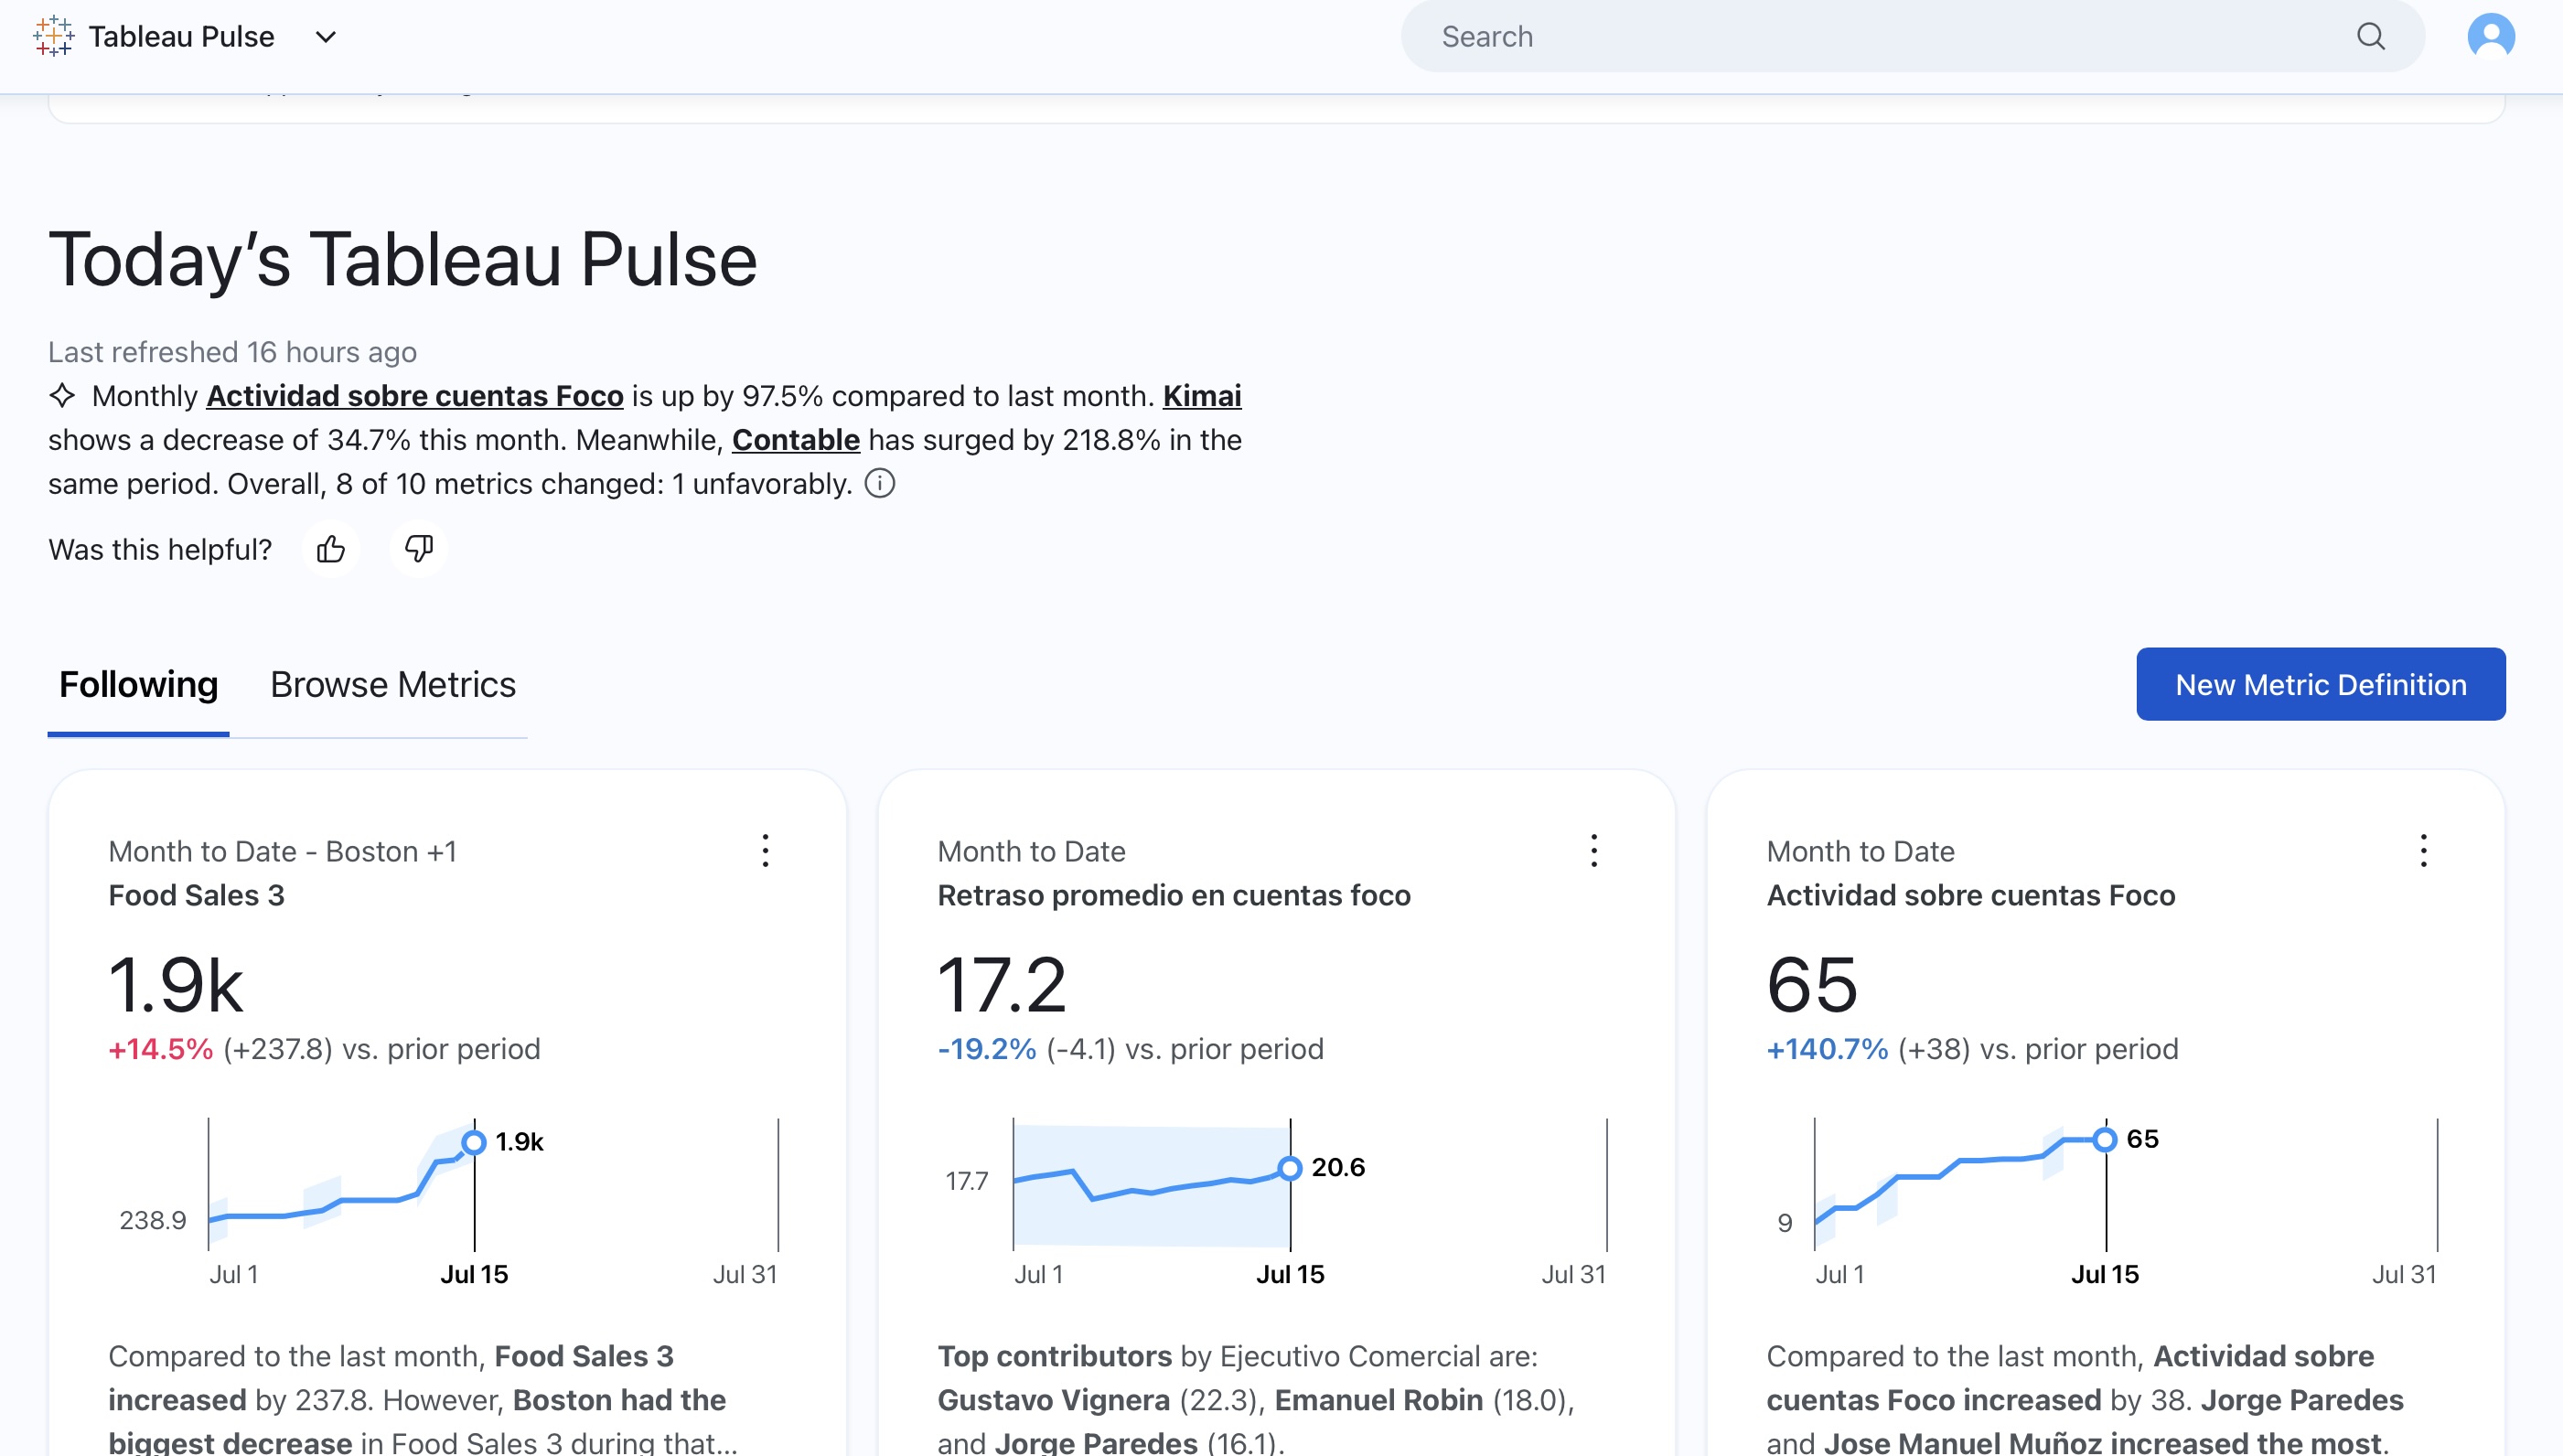
Task: Click the 65 data point on Actividad chart
Action: click(x=2105, y=1140)
